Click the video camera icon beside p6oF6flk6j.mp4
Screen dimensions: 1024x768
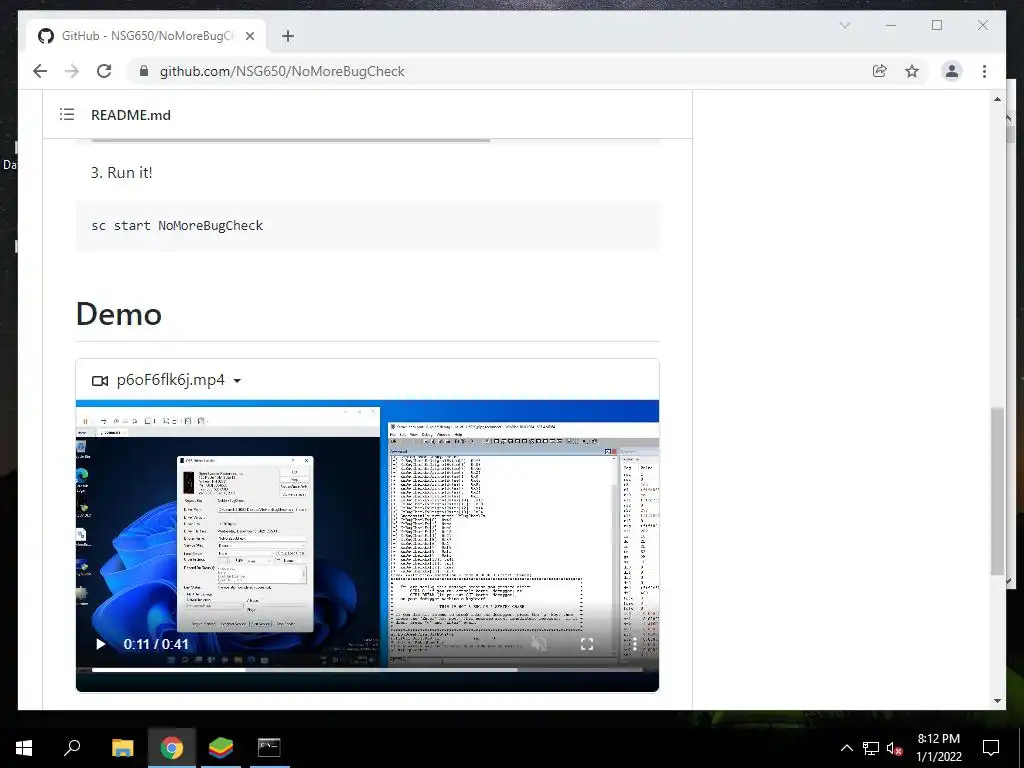[x=100, y=380]
